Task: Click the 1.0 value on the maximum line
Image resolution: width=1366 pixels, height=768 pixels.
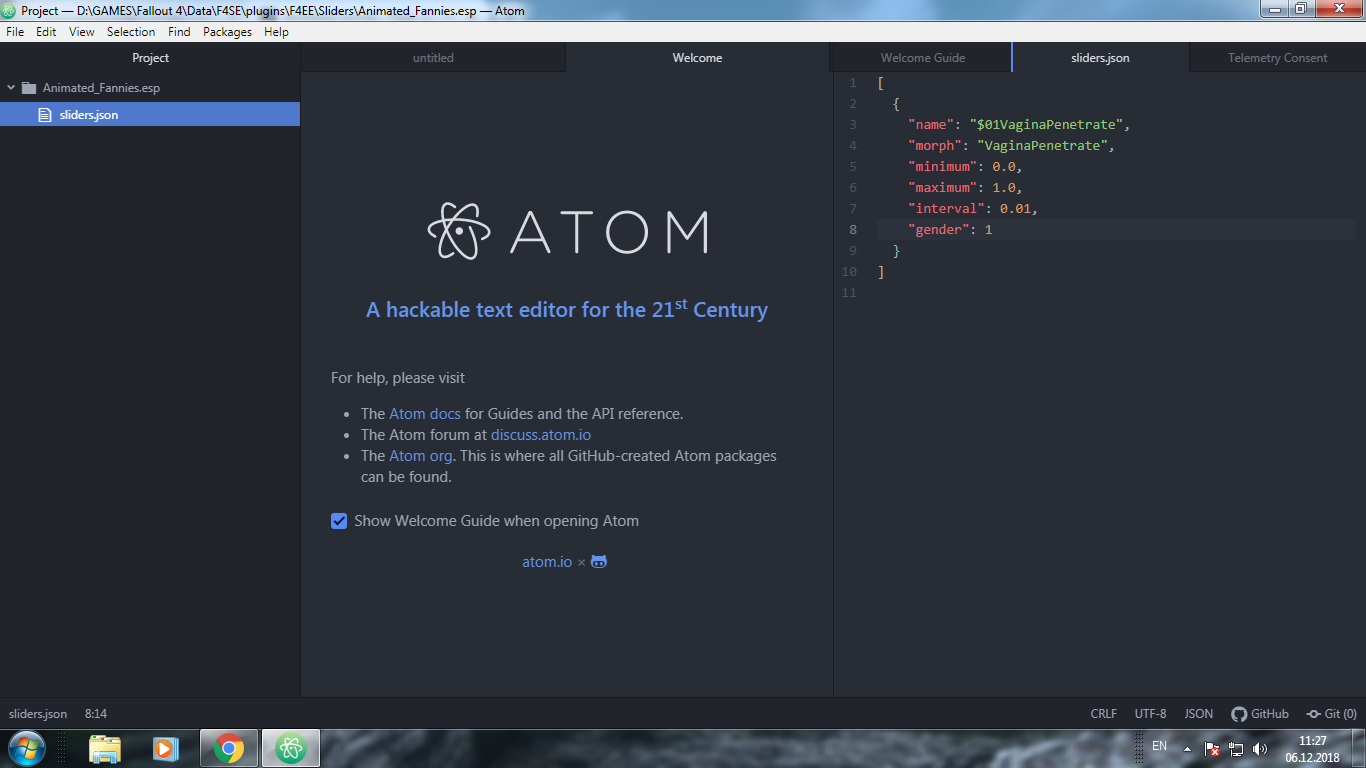Action: (x=1004, y=188)
